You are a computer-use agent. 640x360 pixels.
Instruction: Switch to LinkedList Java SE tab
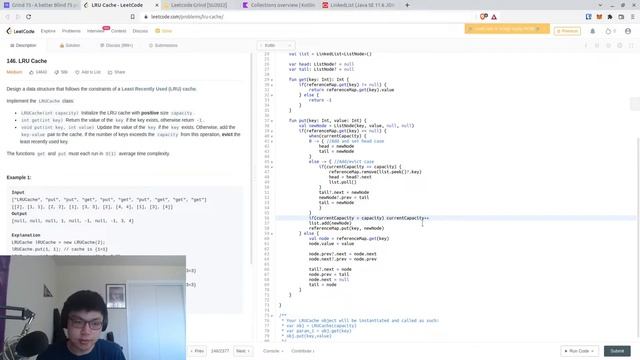coord(358,5)
